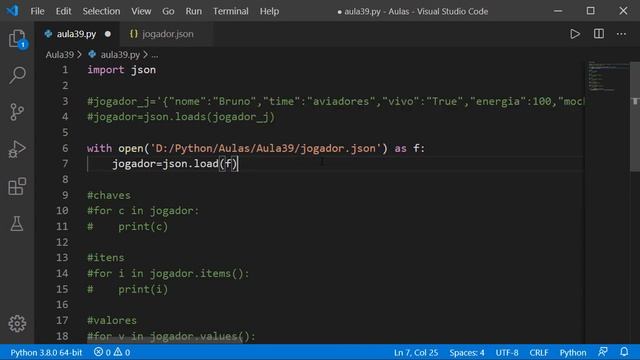Open the Source Control view

pos(17,112)
